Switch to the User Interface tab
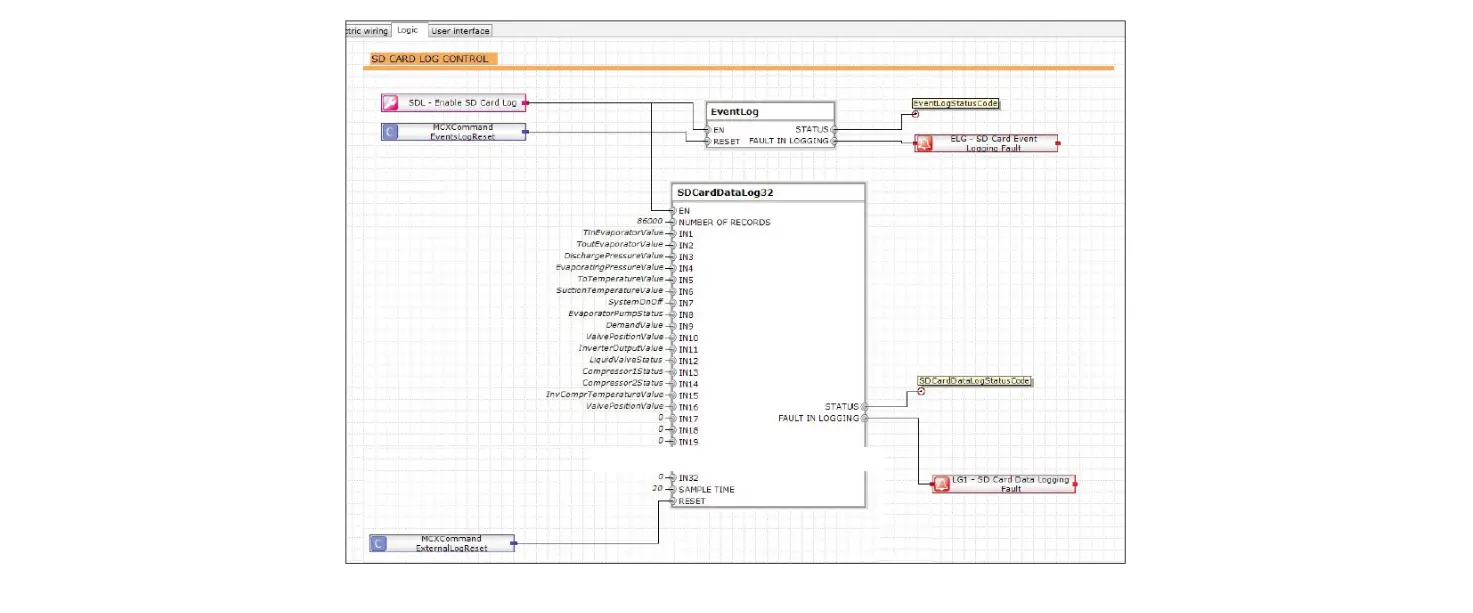1473x613 pixels. tap(459, 30)
